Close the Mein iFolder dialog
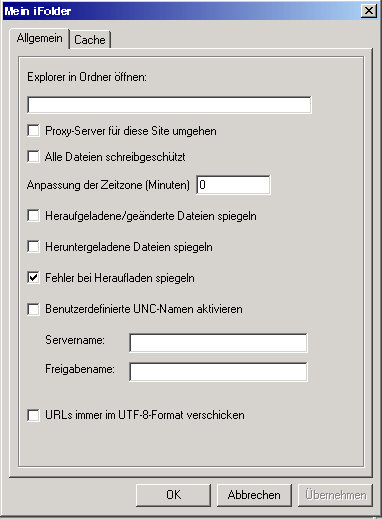This screenshot has width=382, height=519. [x=369, y=11]
